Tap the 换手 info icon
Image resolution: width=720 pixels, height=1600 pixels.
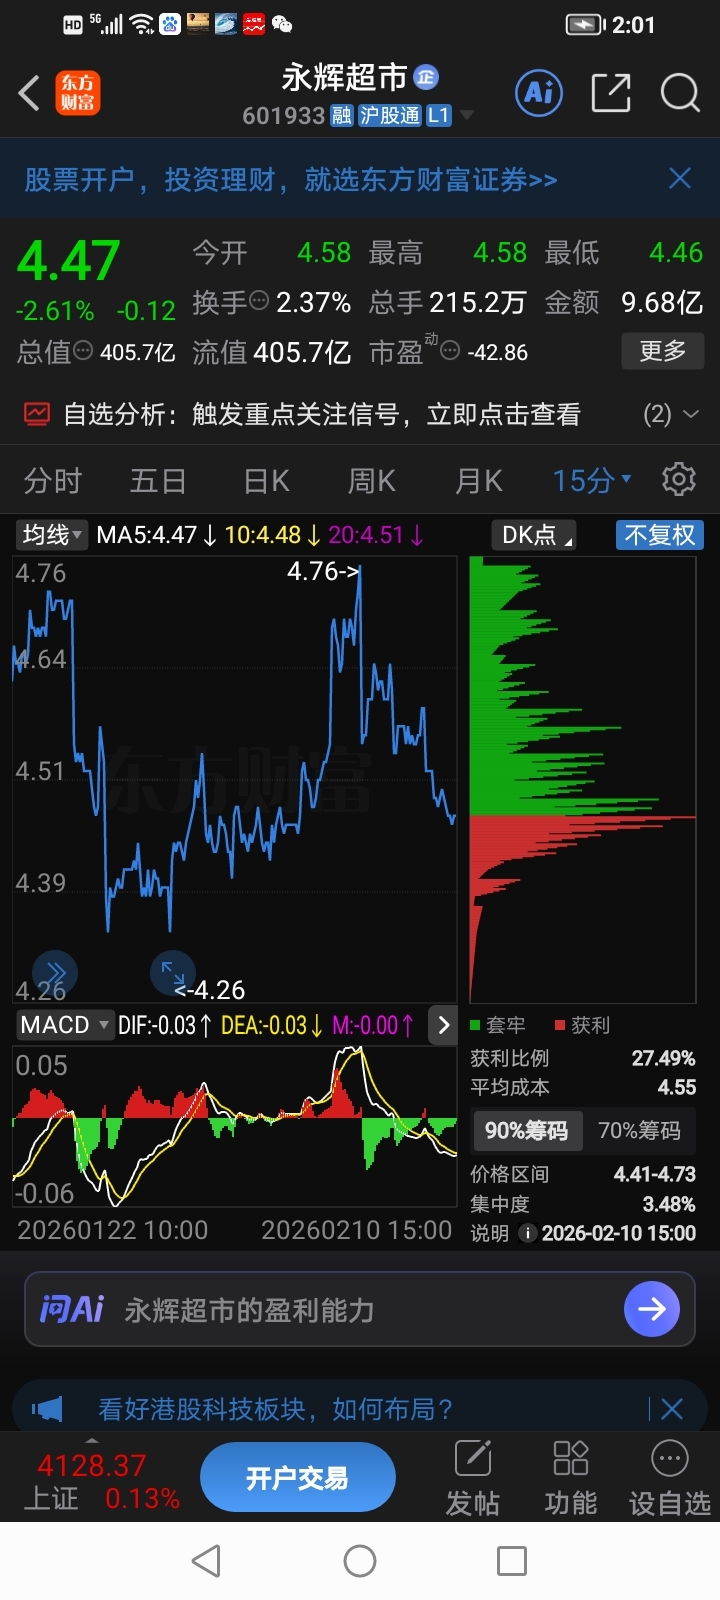pyautogui.click(x=259, y=300)
